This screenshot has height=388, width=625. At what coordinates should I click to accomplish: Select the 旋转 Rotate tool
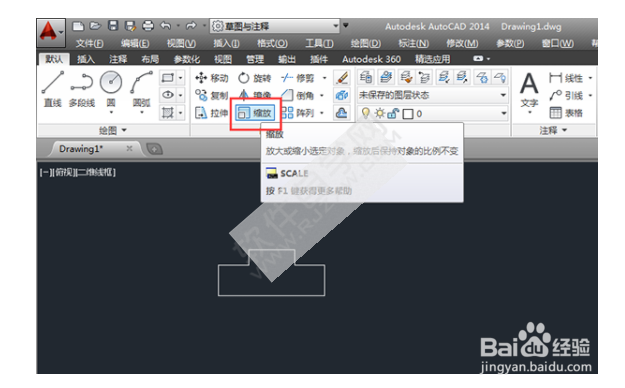coord(254,78)
